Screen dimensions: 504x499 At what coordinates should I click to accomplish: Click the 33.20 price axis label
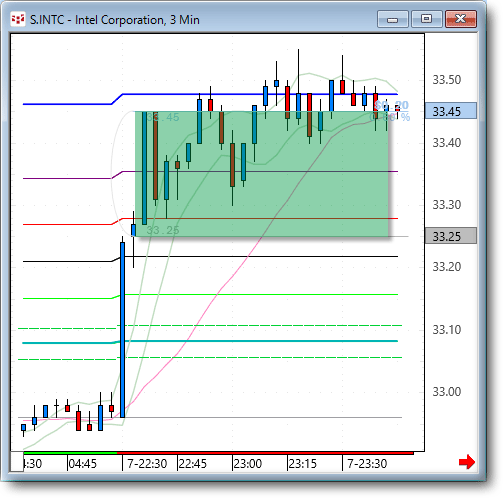click(x=447, y=267)
